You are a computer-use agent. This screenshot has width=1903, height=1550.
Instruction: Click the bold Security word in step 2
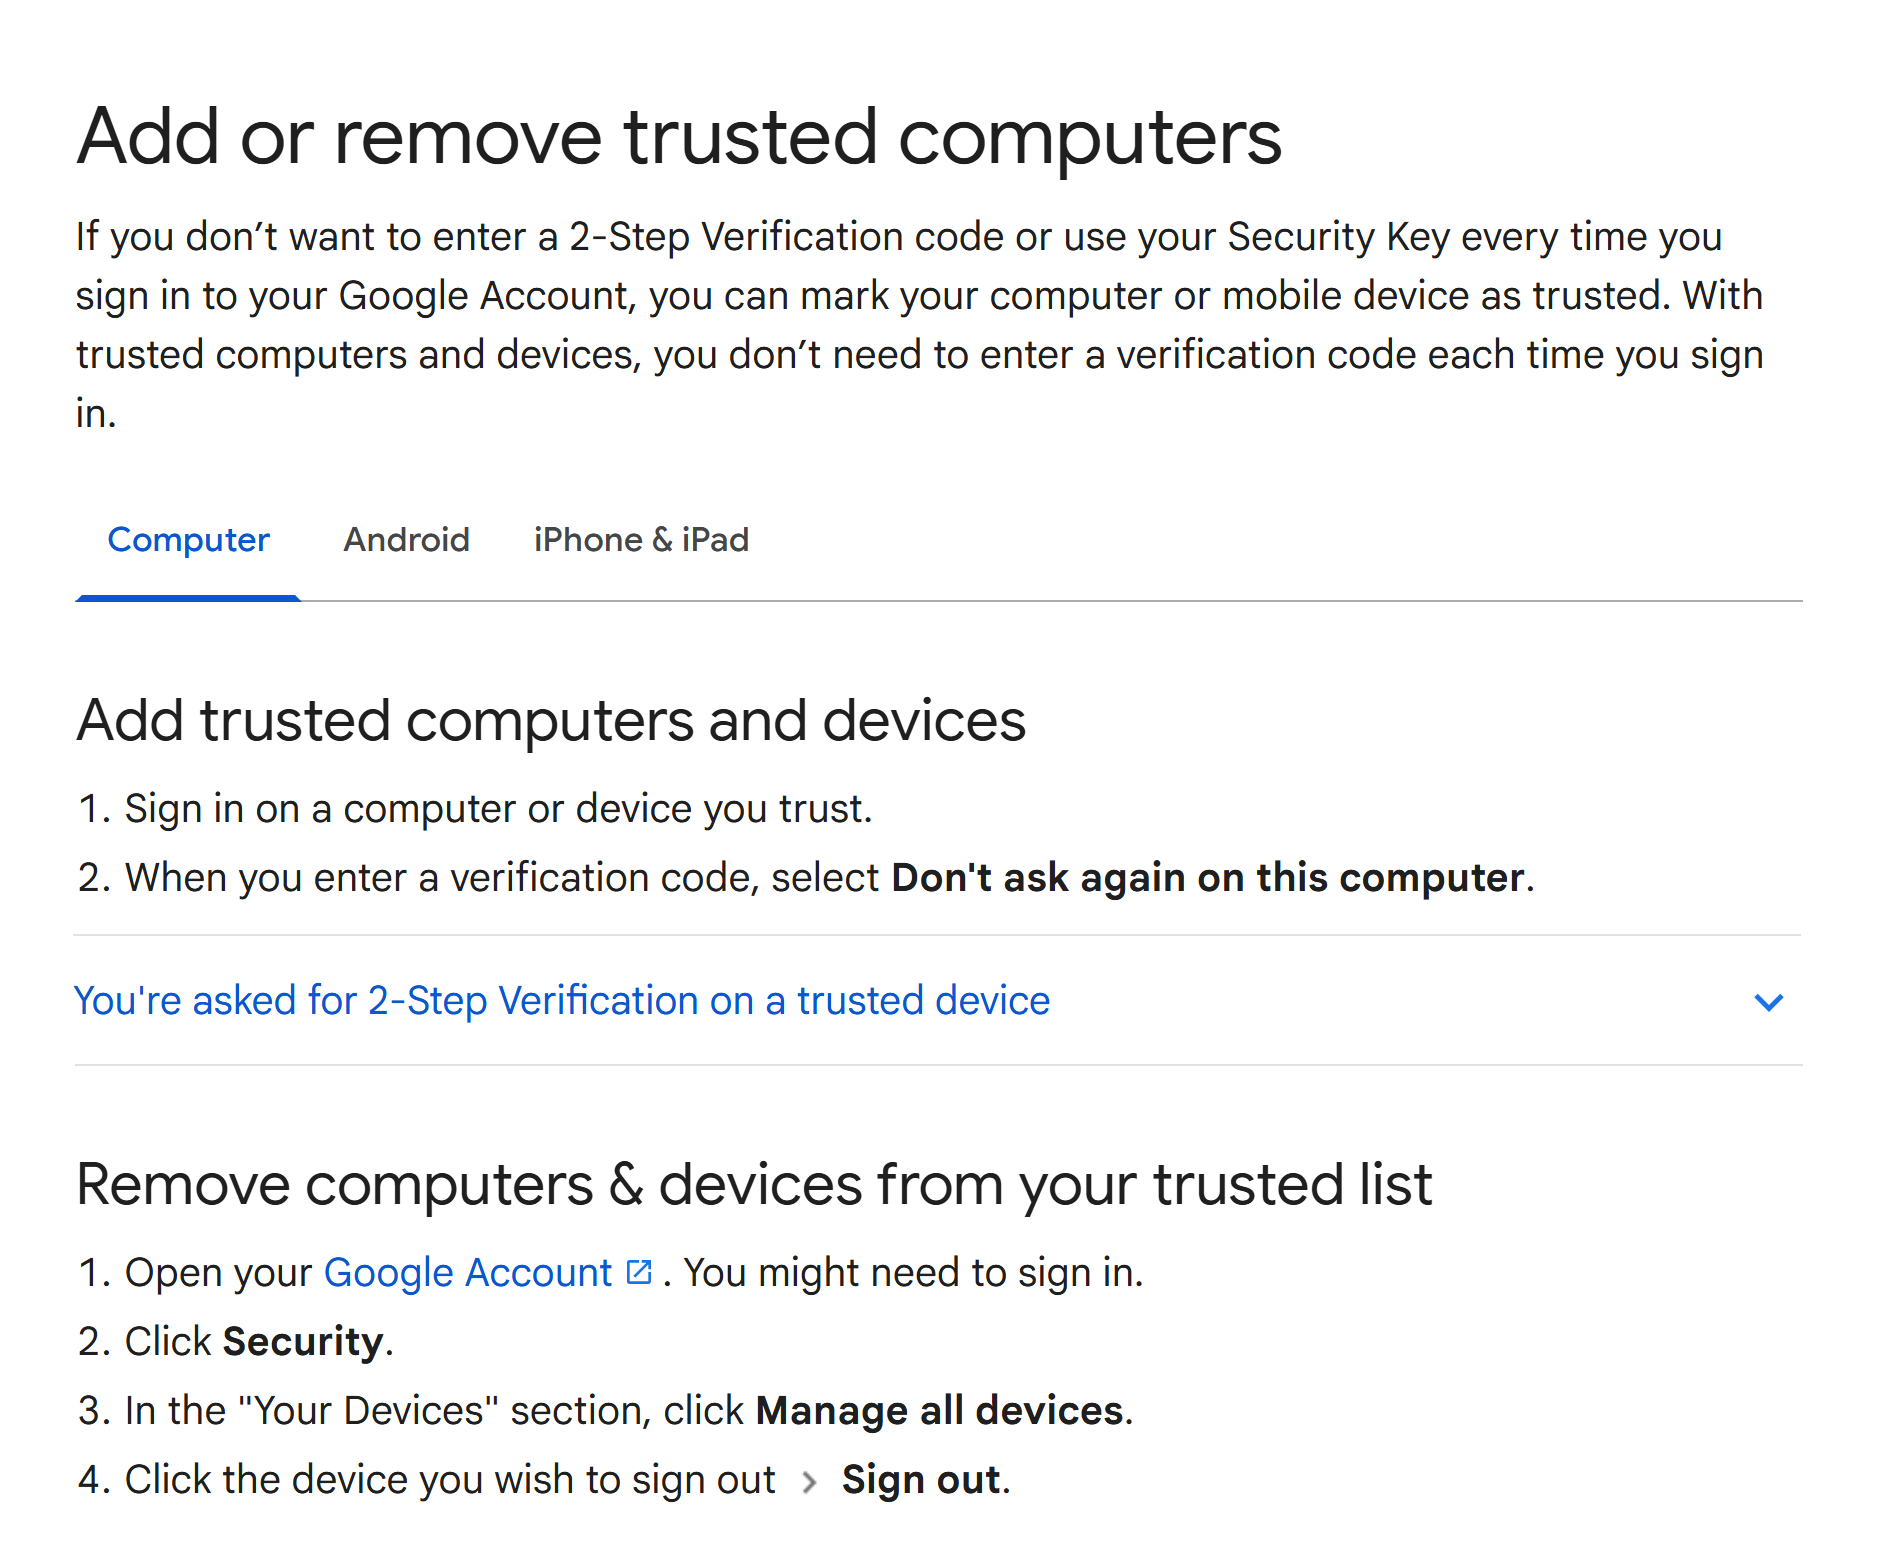[303, 1342]
